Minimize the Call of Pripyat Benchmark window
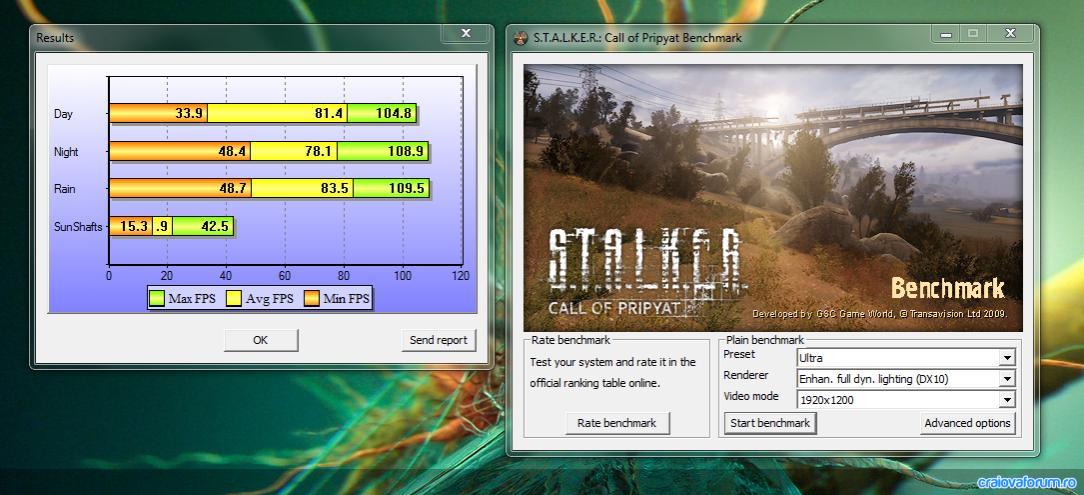1084x495 pixels. pos(946,33)
